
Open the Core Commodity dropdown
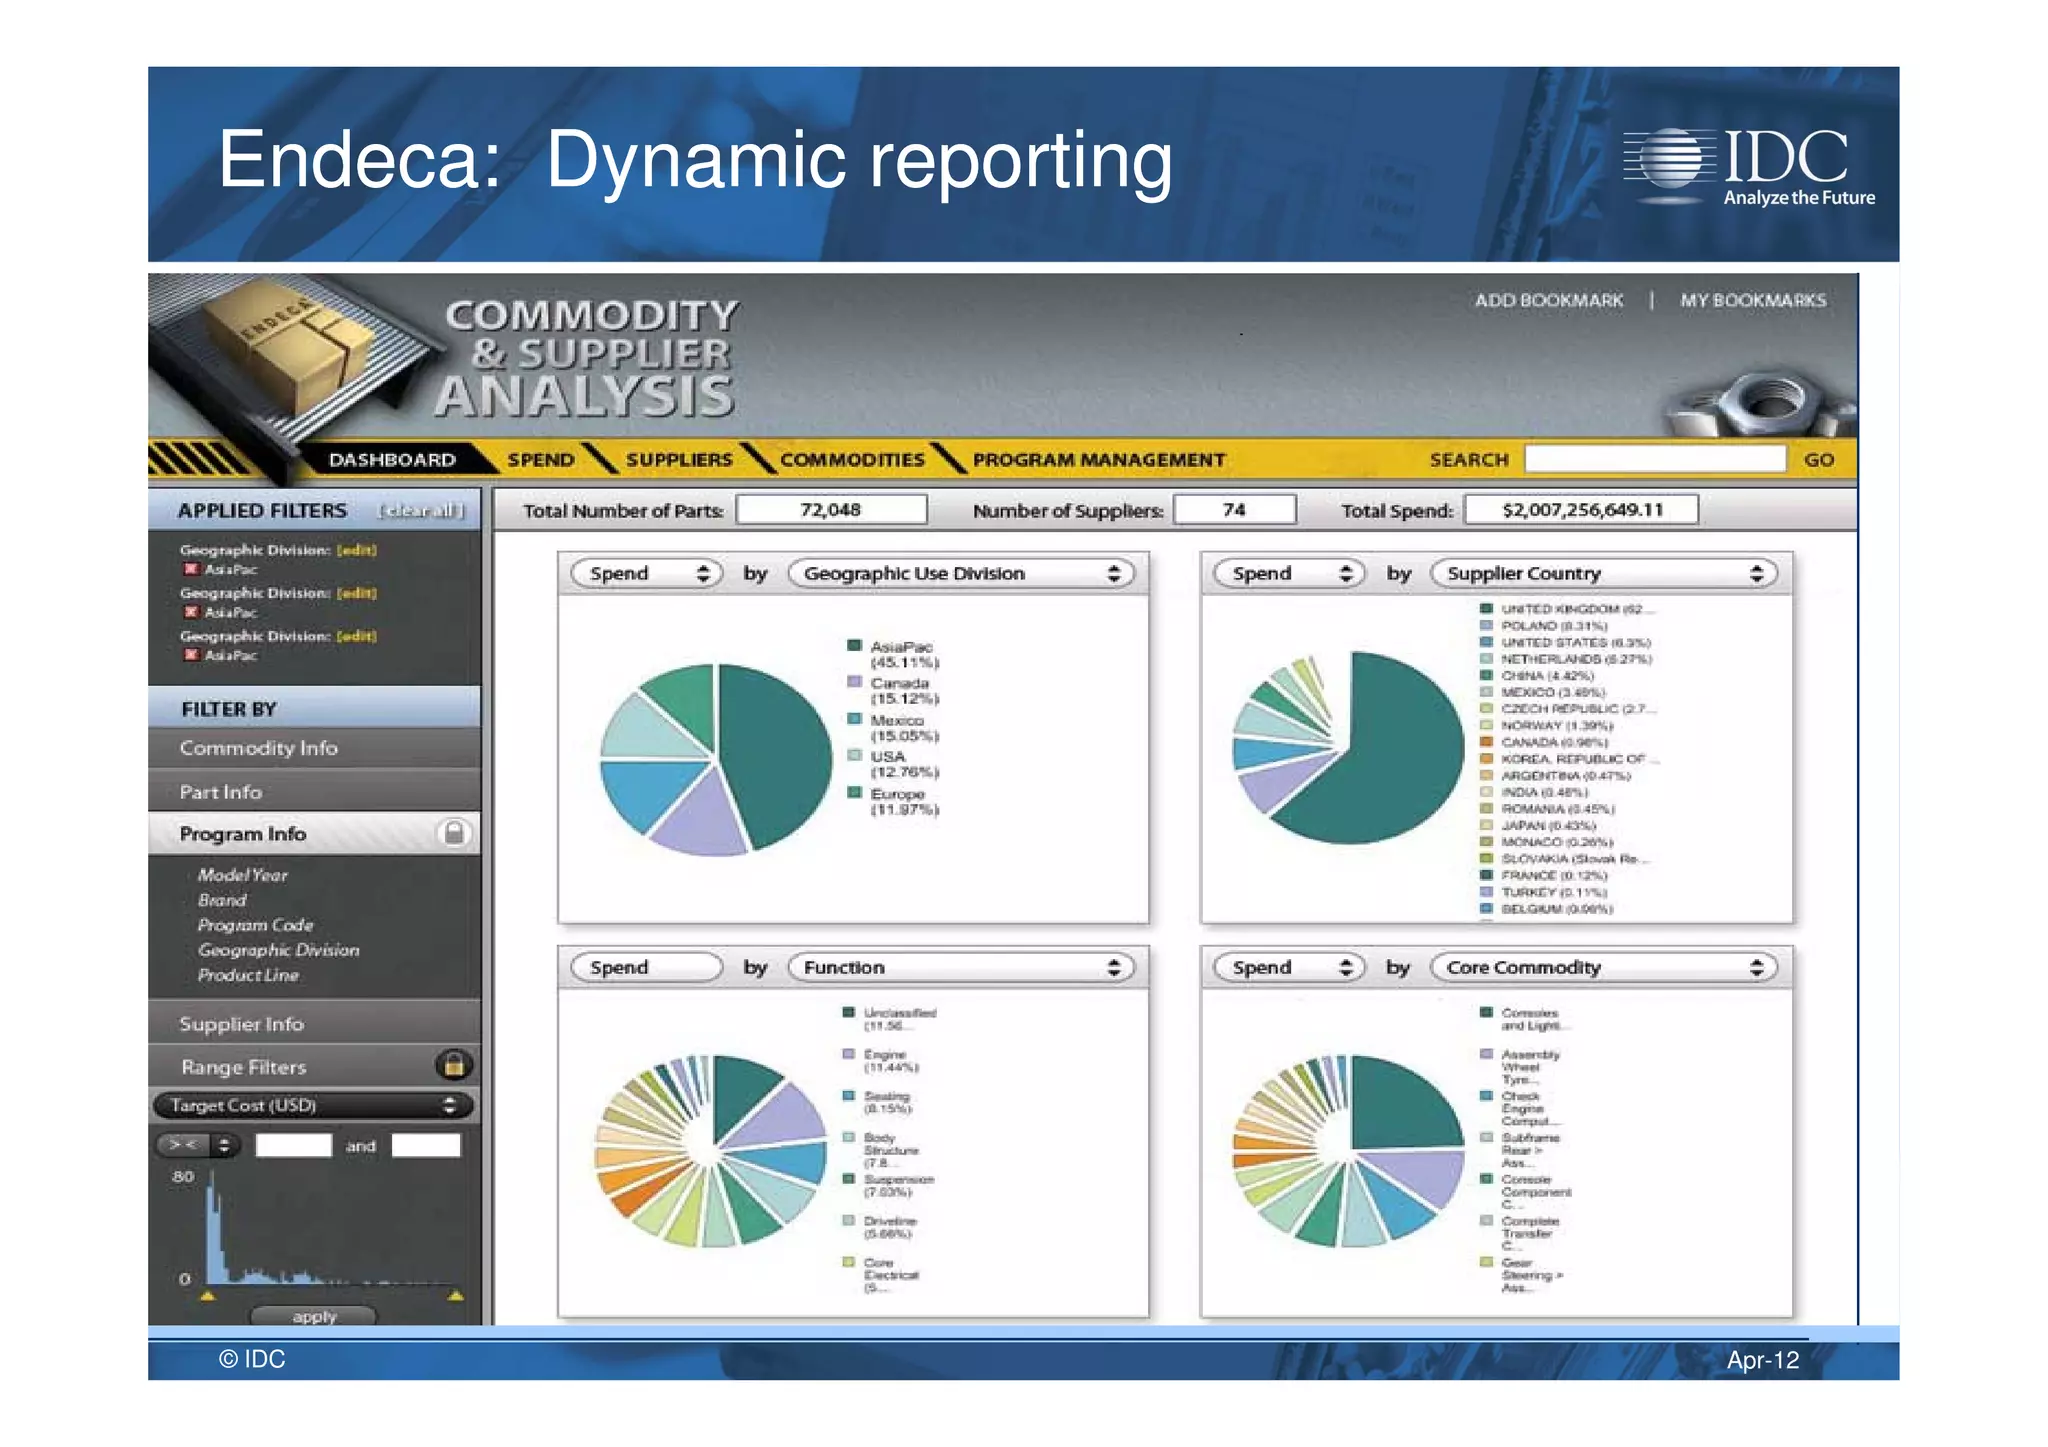(1604, 967)
